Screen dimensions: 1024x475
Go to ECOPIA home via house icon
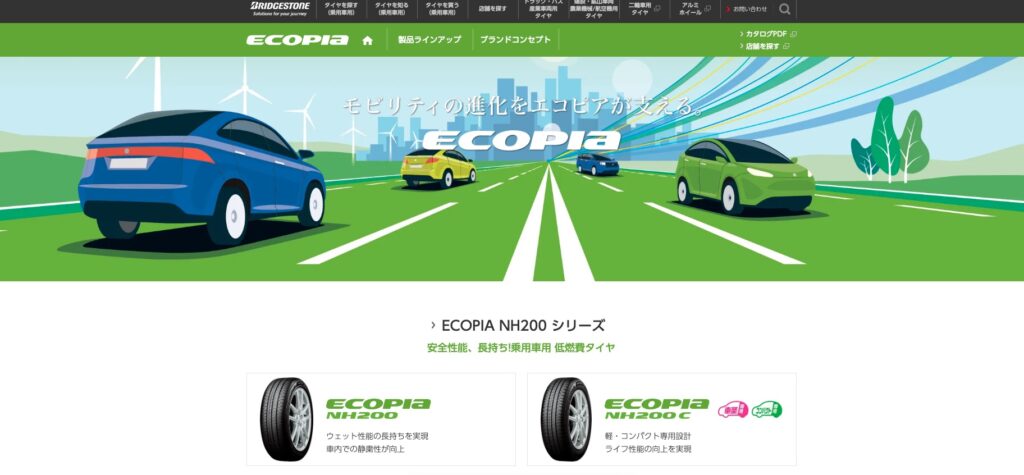pyautogui.click(x=368, y=41)
